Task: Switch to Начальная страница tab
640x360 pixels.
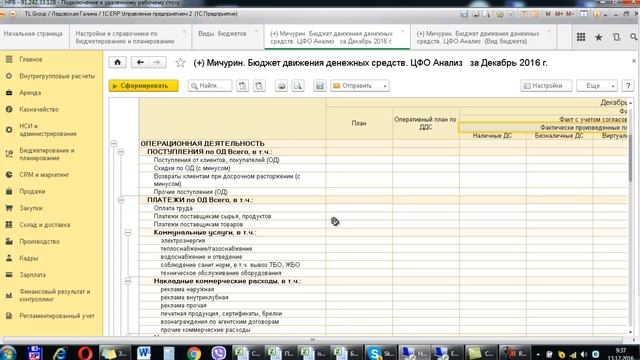Action: [x=33, y=34]
